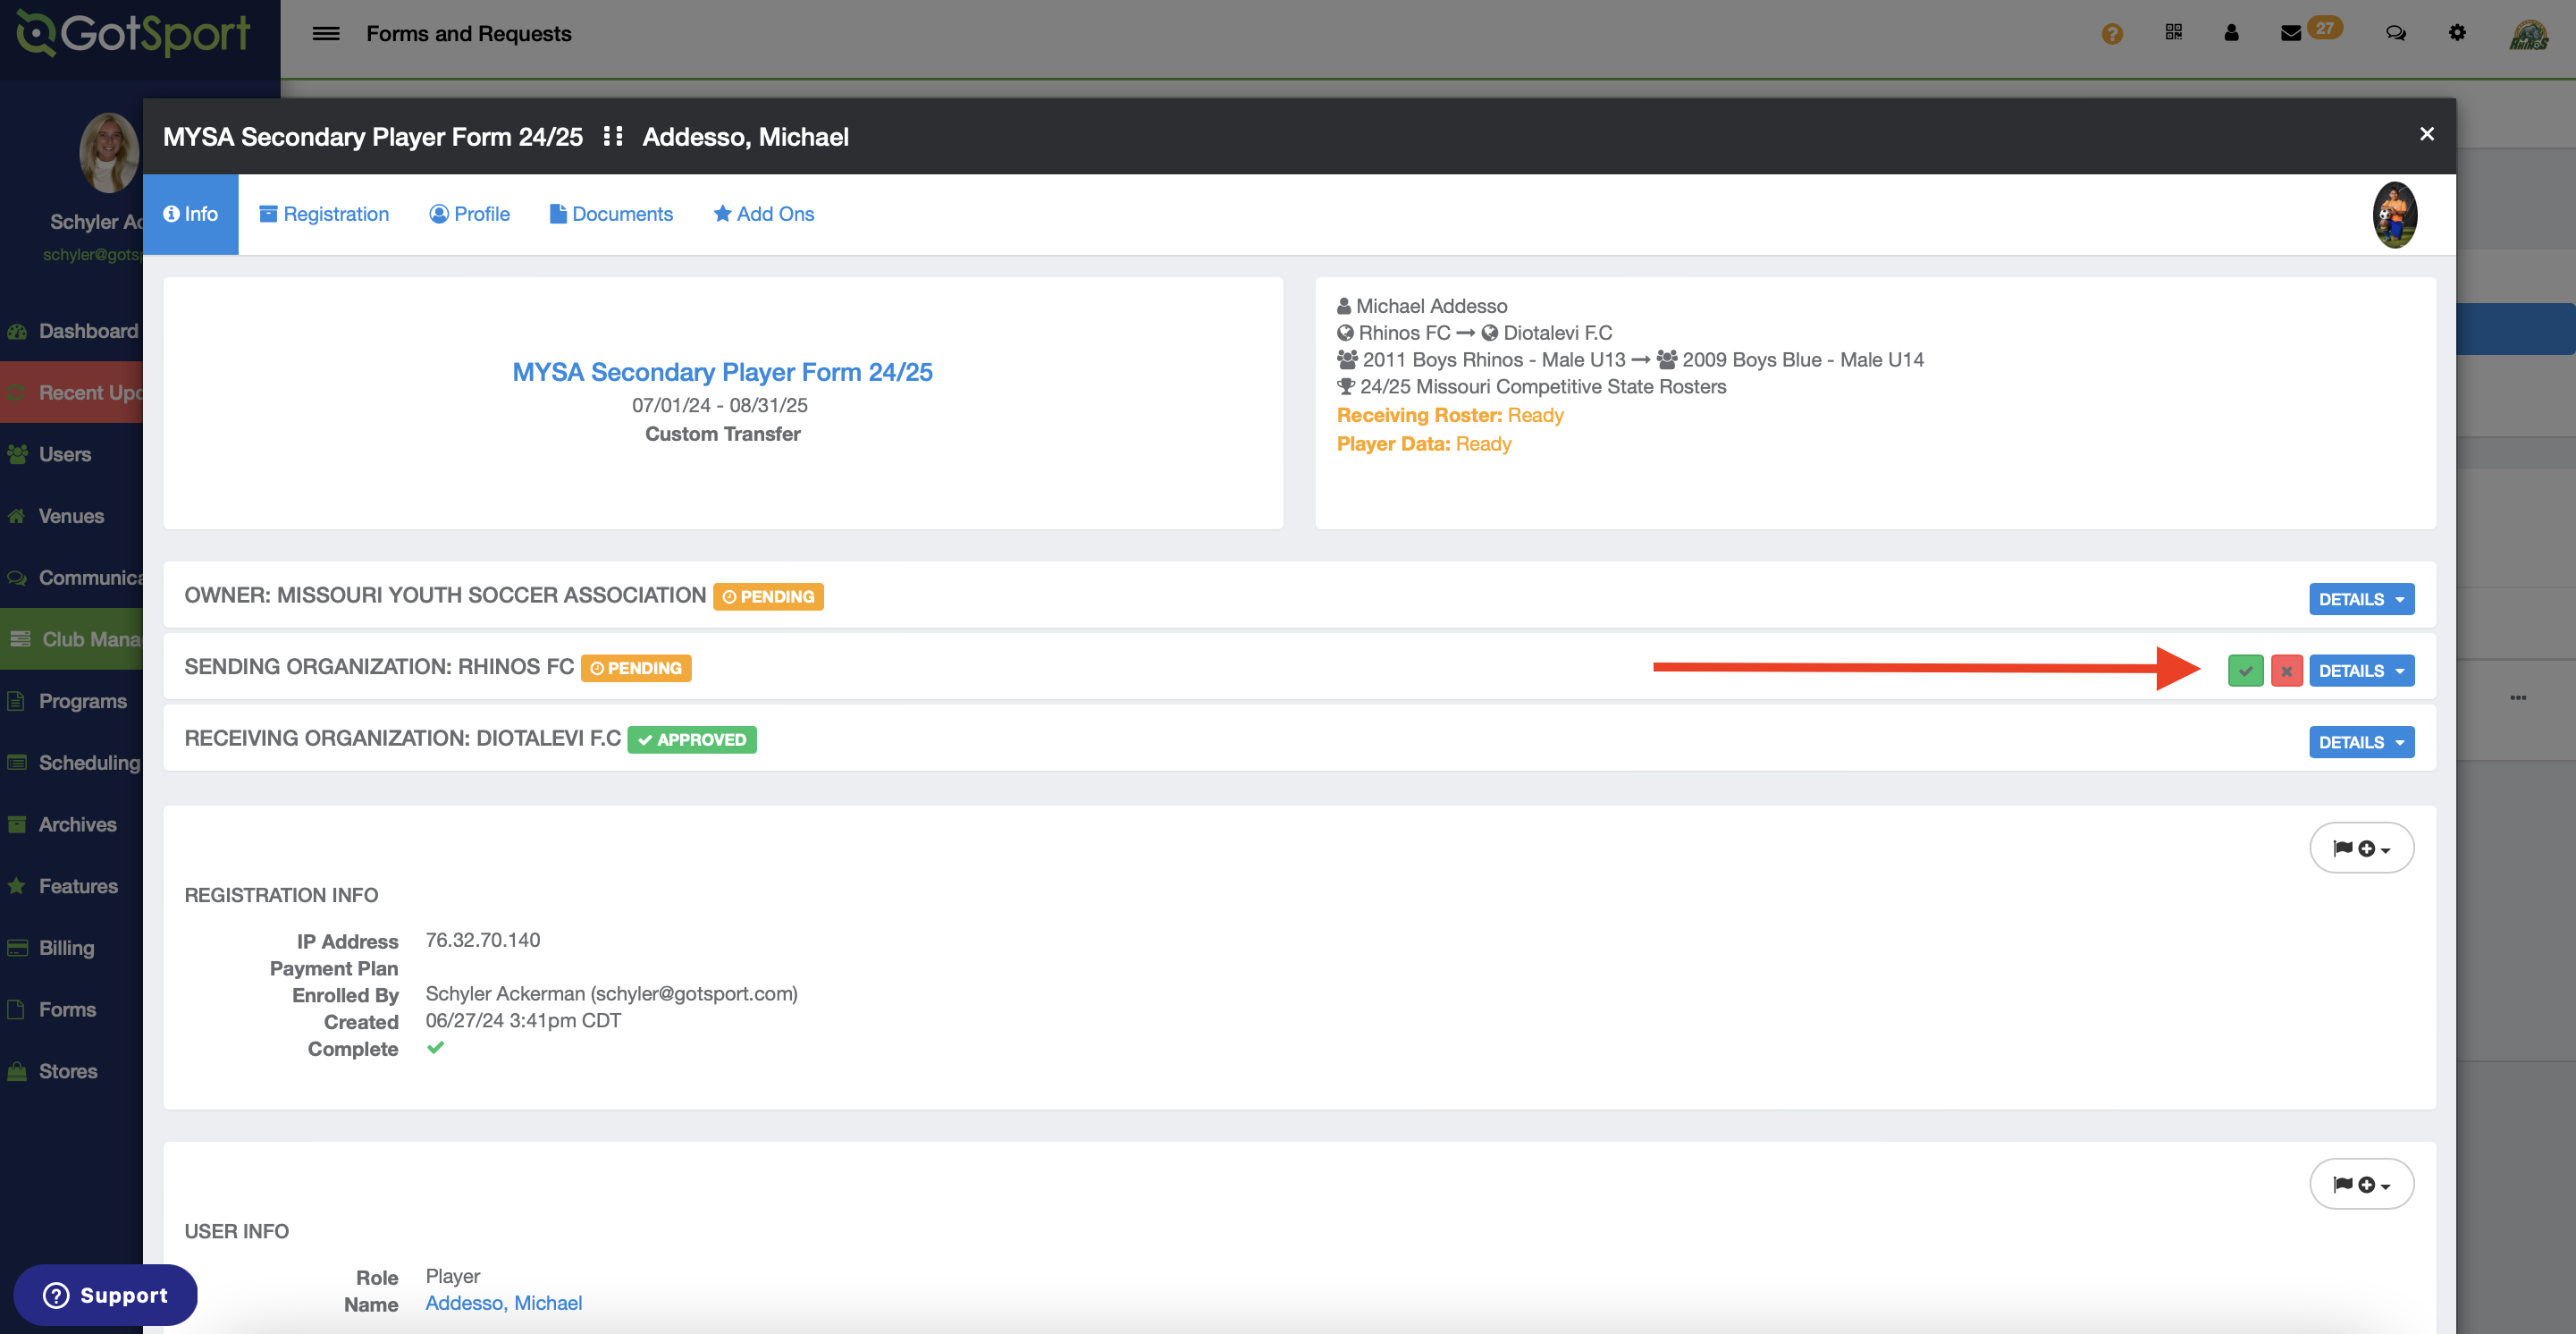2576x1334 pixels.
Task: Go to Dashboard in sidebar
Action: coord(71,331)
